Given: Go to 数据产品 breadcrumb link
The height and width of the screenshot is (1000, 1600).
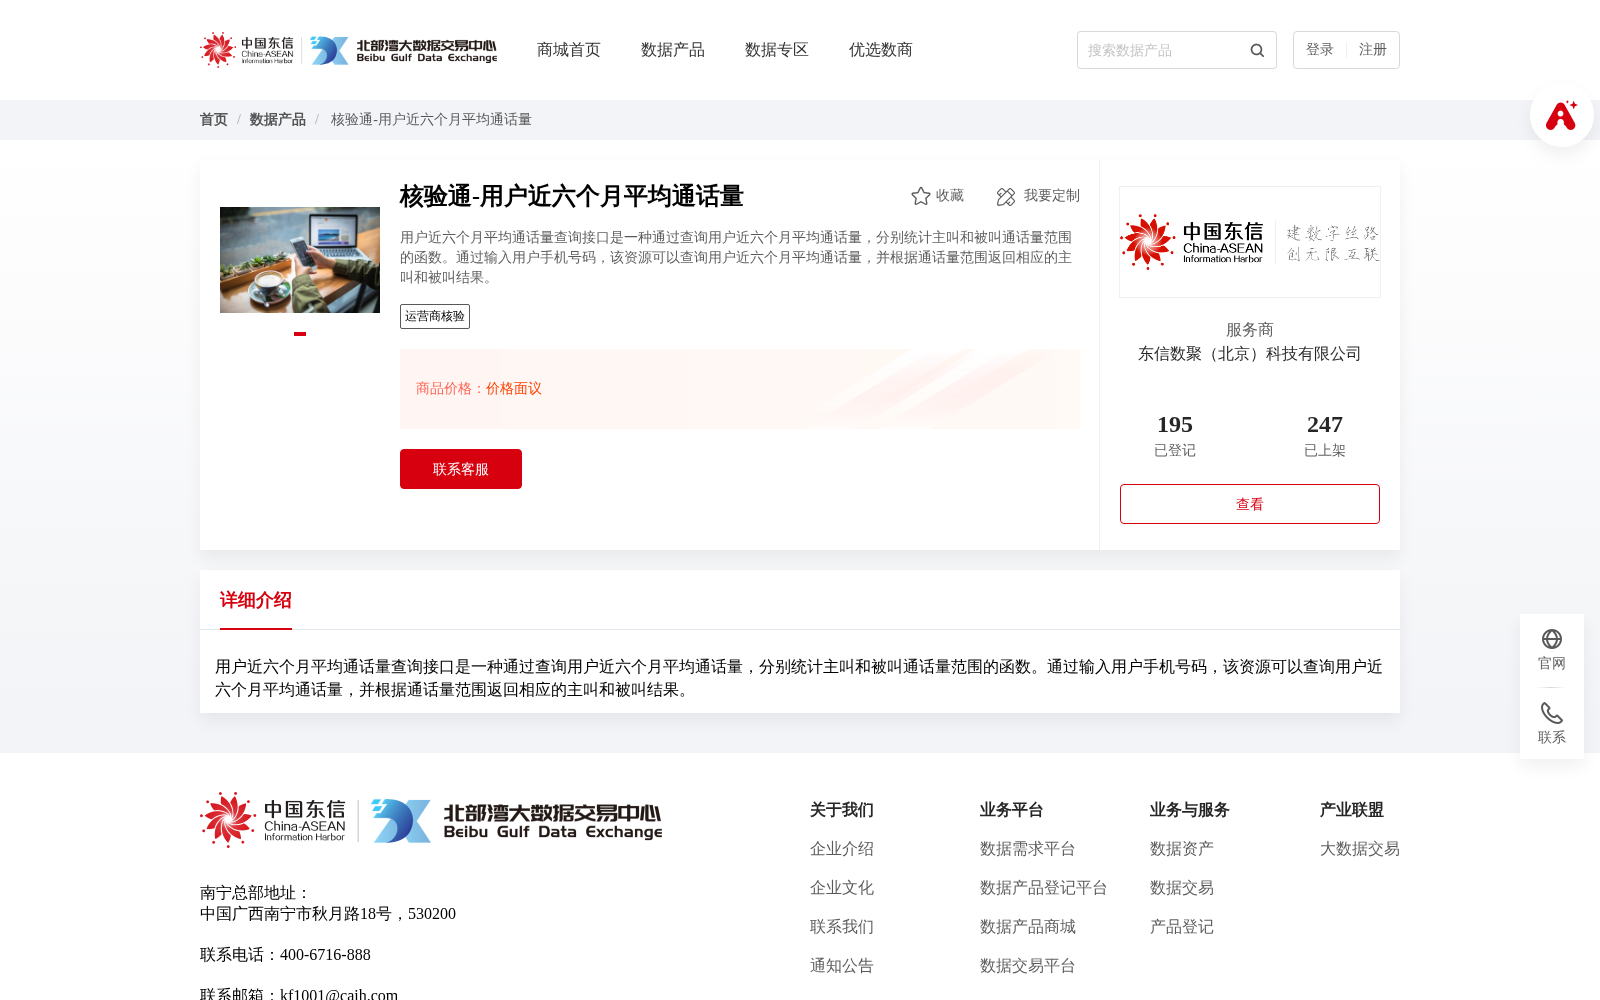Looking at the screenshot, I should tap(278, 120).
